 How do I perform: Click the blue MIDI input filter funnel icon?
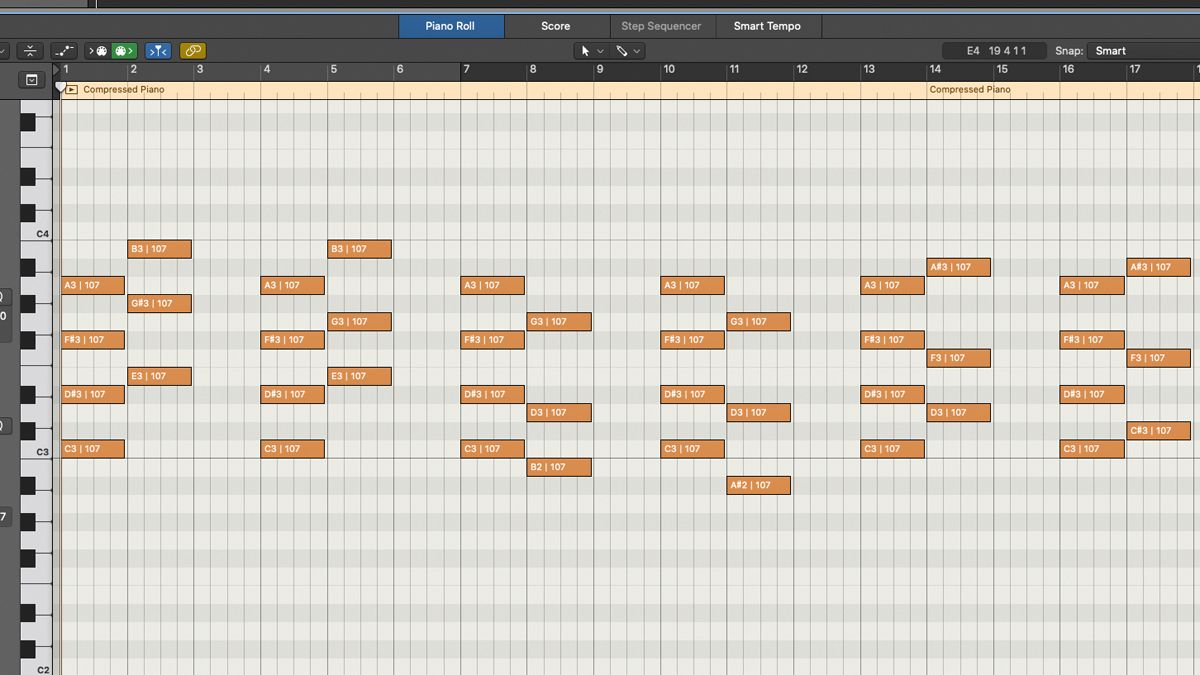[x=158, y=50]
